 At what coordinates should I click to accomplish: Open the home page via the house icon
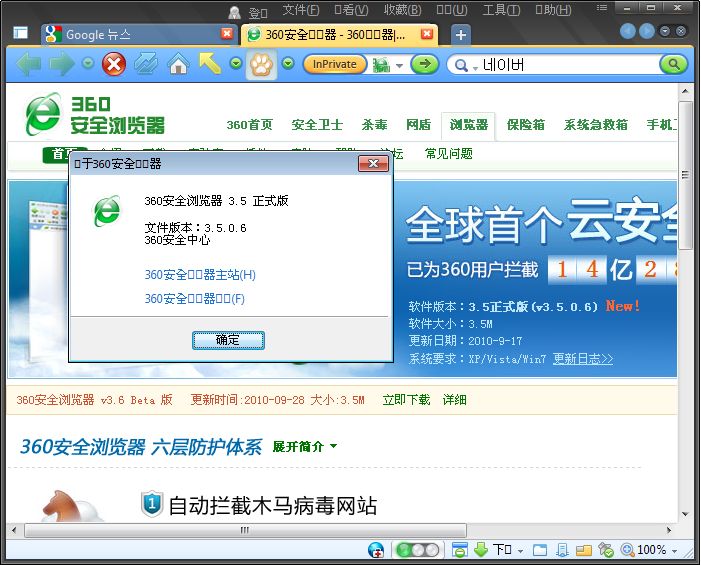(x=178, y=64)
